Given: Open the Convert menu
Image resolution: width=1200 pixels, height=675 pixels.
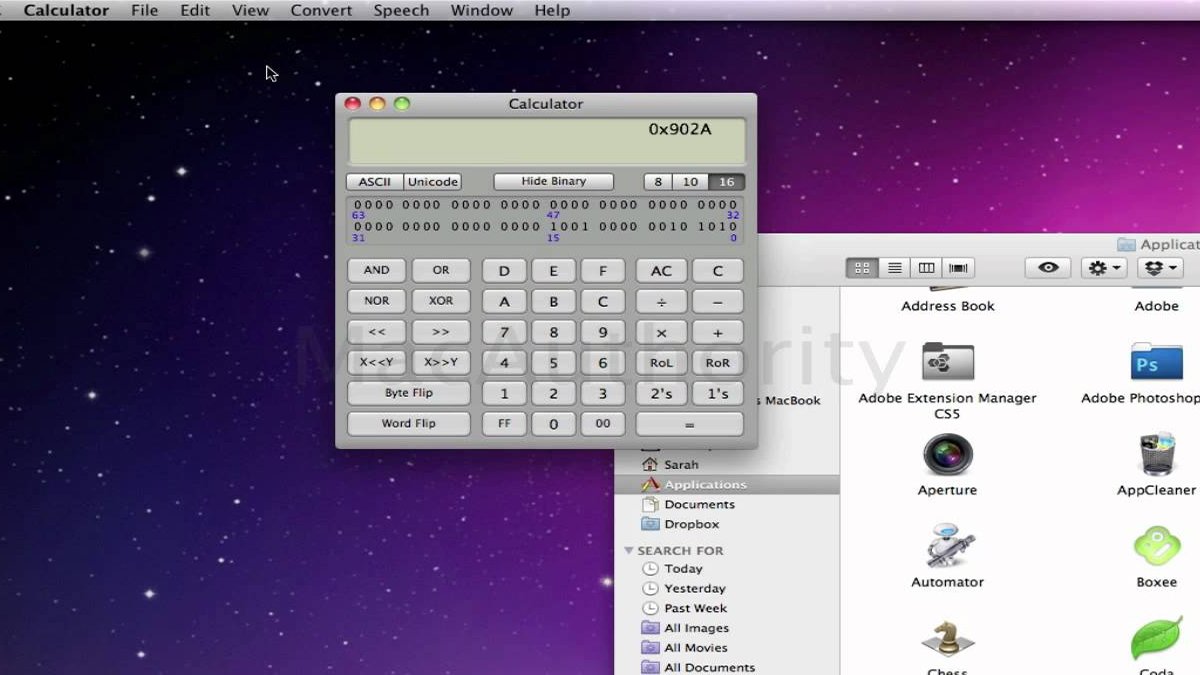Looking at the screenshot, I should coord(321,10).
